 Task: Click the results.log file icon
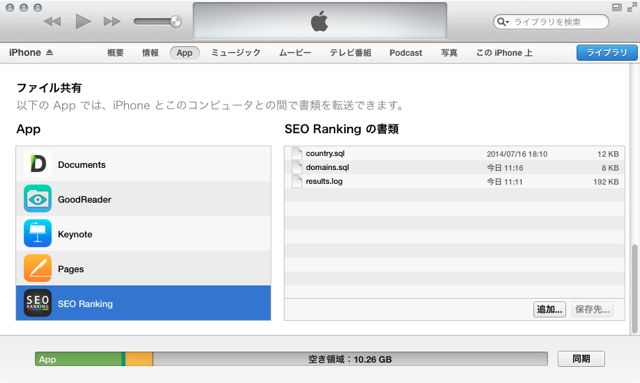click(x=297, y=181)
